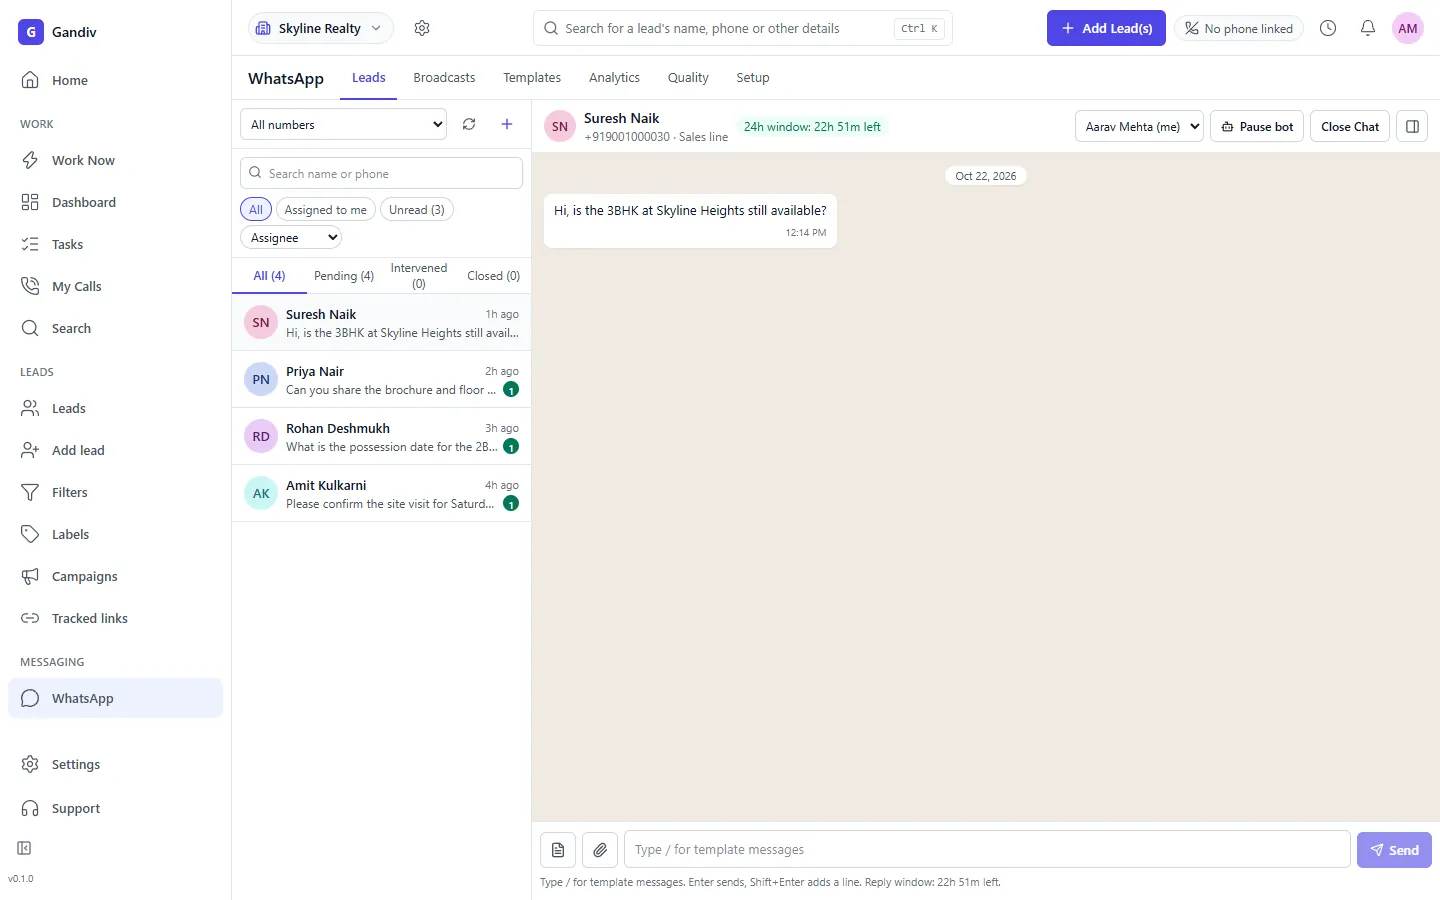Open Priya Nair's conversation

pos(381,380)
